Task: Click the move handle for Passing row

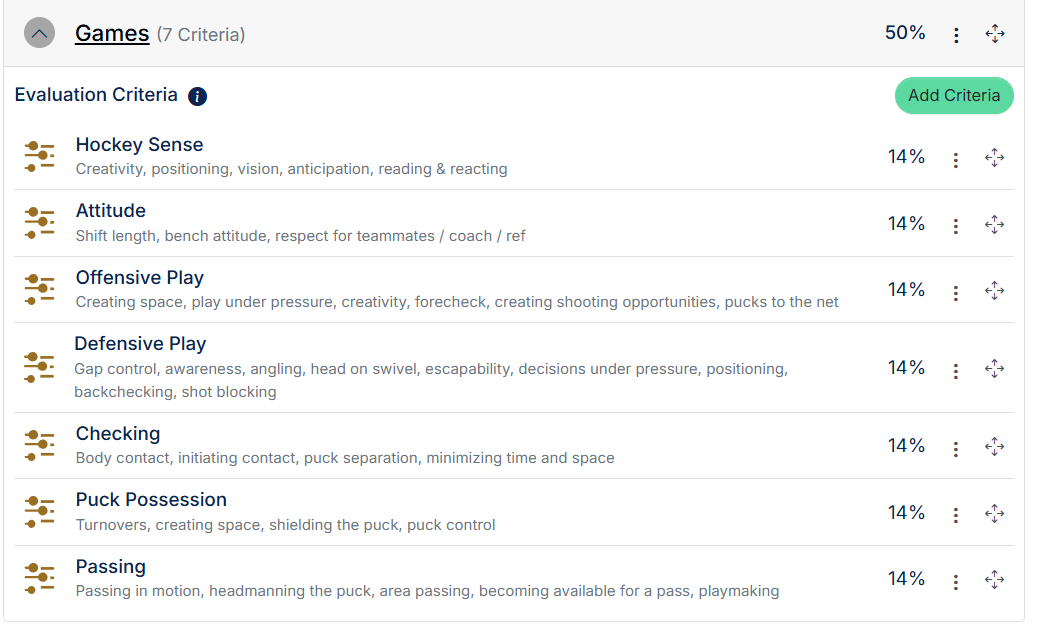Action: pyautogui.click(x=995, y=580)
